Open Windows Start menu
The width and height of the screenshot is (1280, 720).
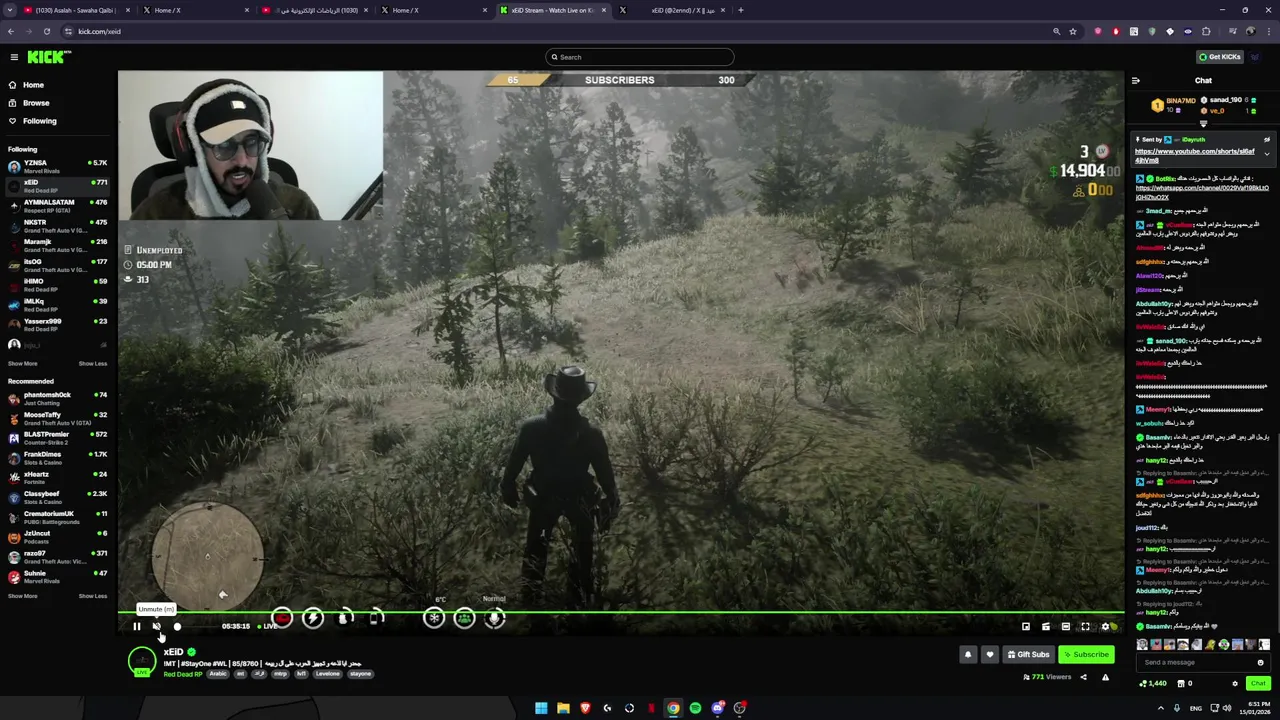point(541,708)
